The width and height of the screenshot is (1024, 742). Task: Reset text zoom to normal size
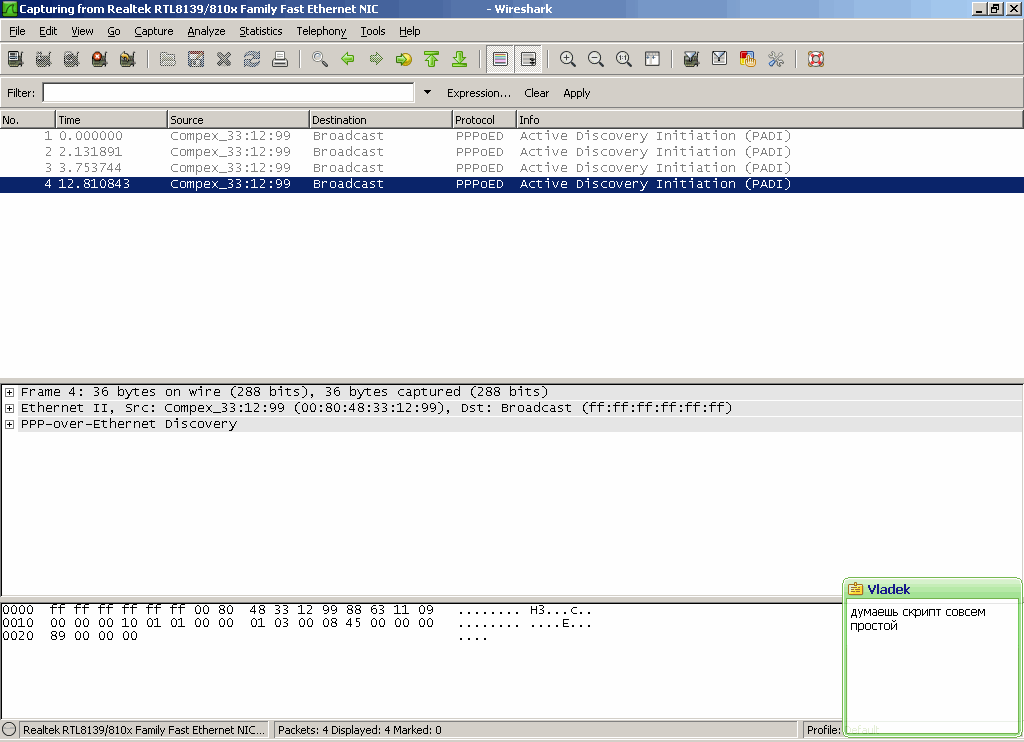pos(624,59)
